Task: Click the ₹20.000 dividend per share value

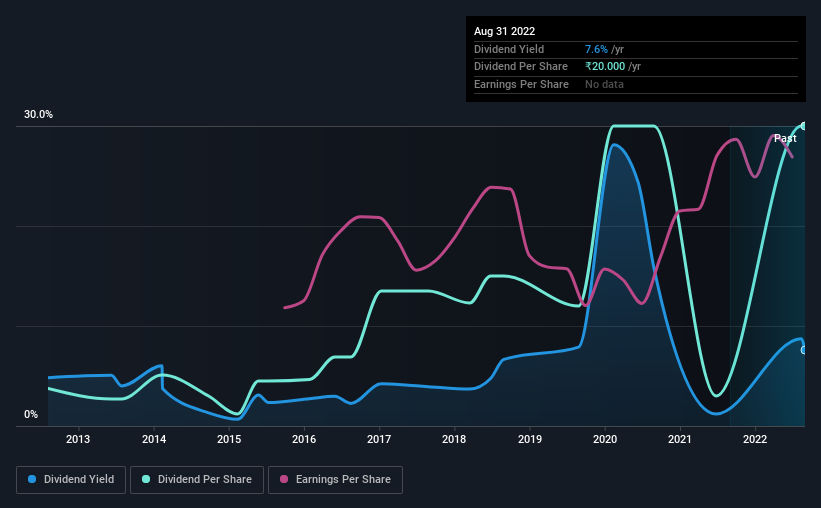Action: [x=605, y=67]
